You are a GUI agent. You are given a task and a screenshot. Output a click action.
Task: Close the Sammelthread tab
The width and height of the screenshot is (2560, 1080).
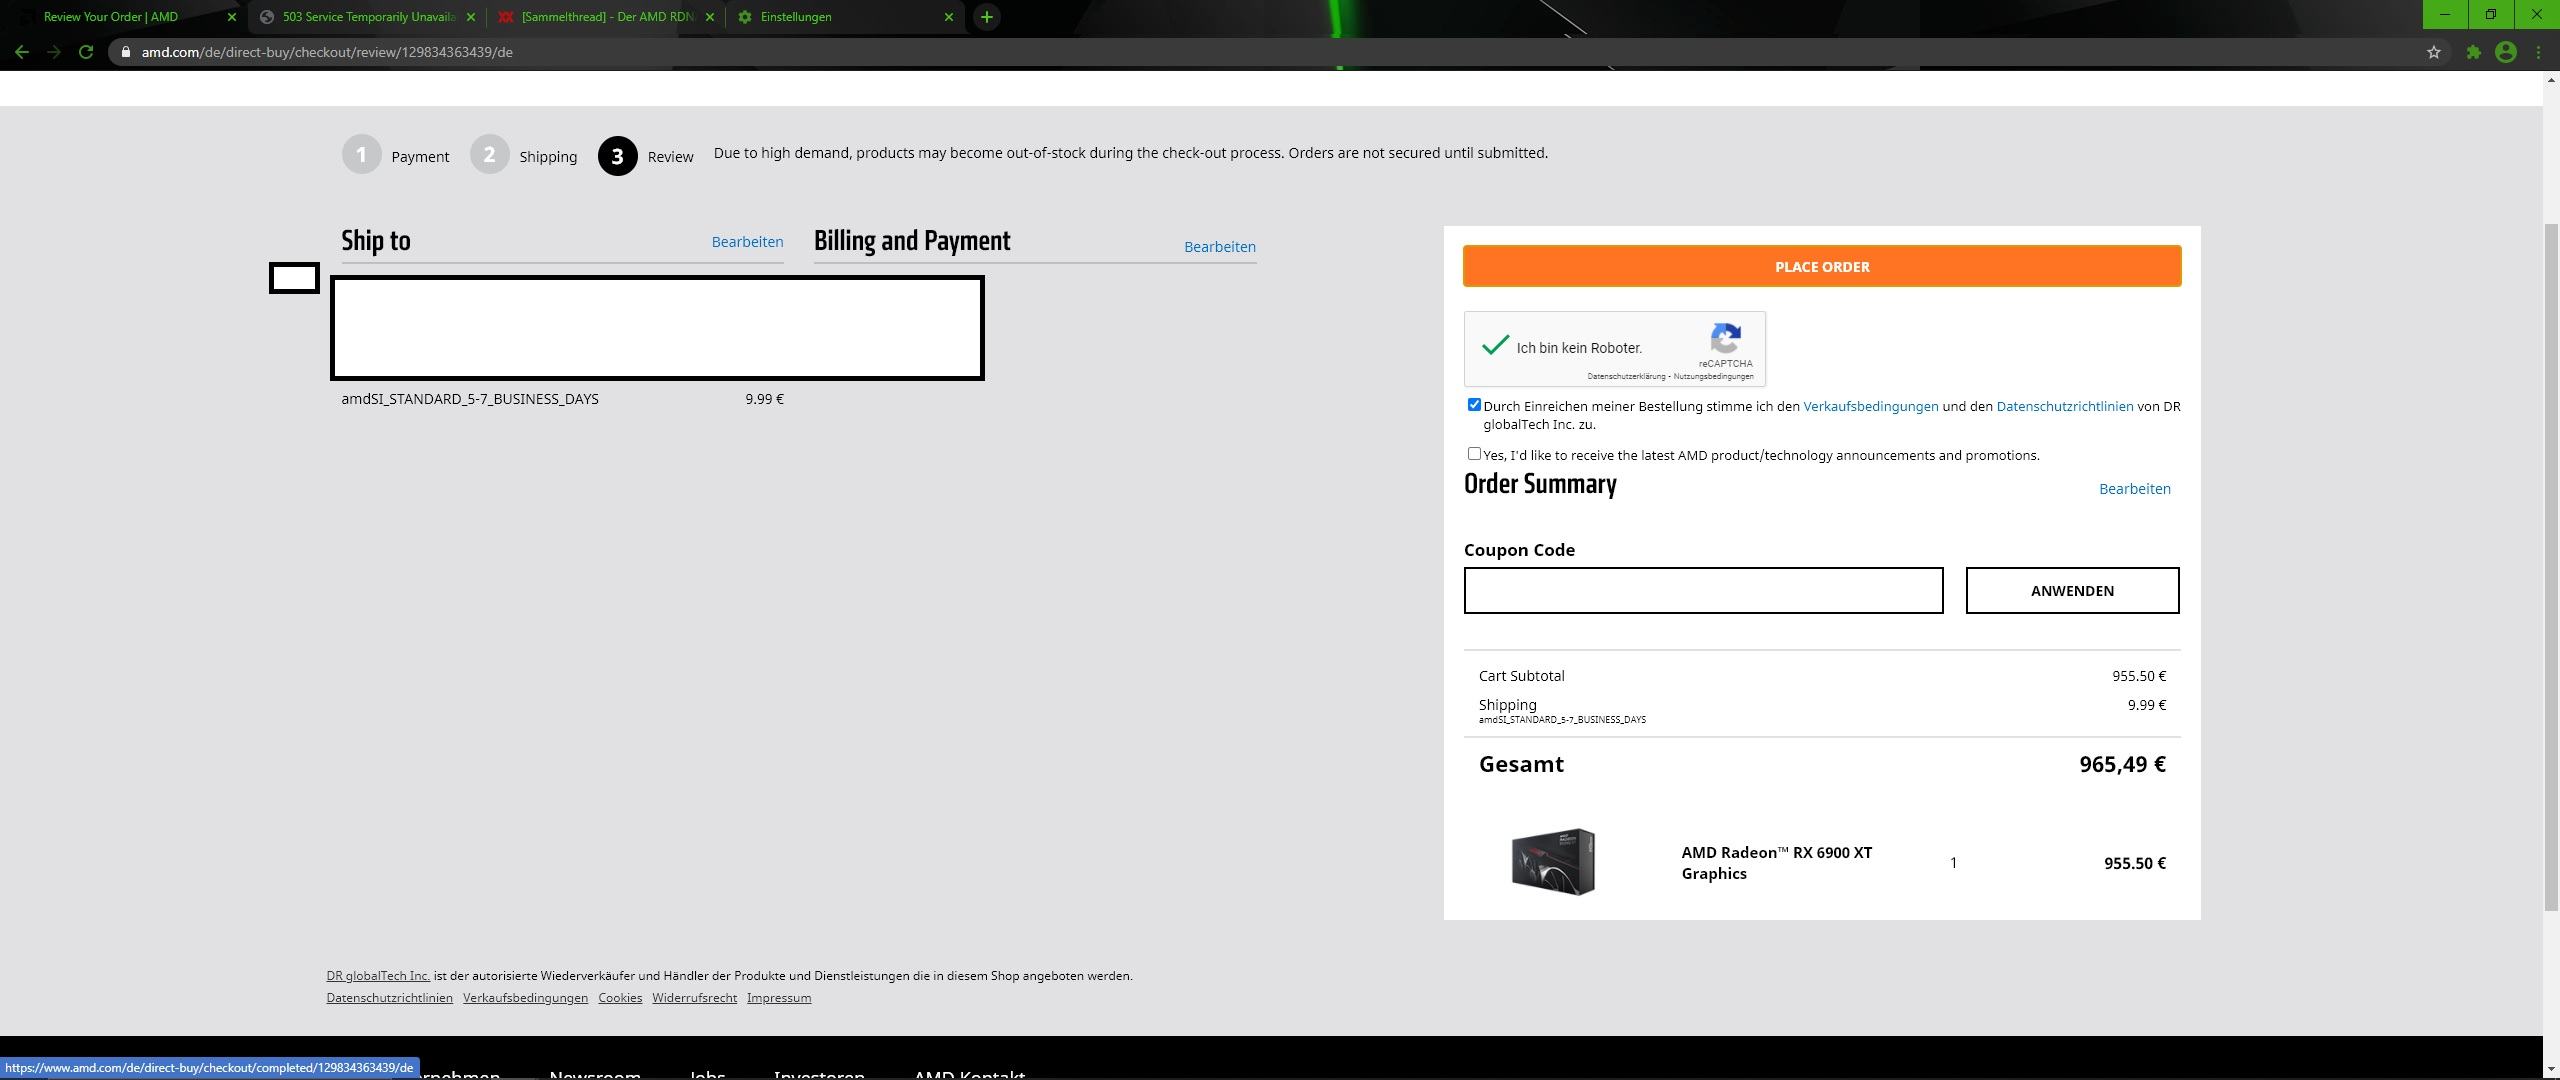point(710,17)
